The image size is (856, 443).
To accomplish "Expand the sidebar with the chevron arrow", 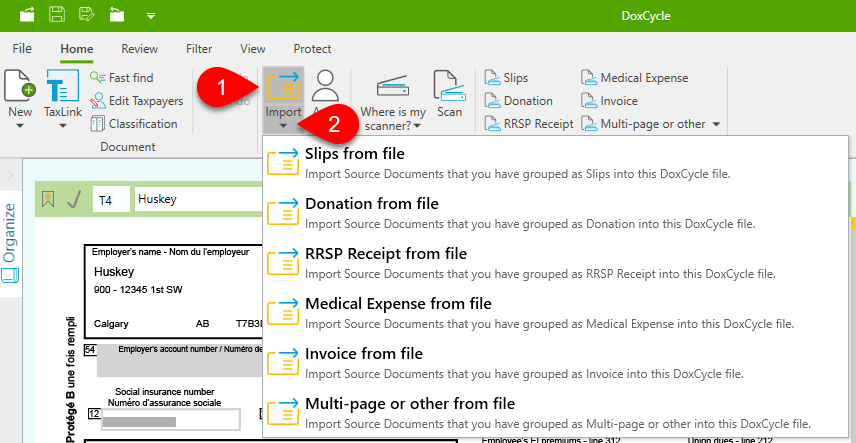I will 10,175.
